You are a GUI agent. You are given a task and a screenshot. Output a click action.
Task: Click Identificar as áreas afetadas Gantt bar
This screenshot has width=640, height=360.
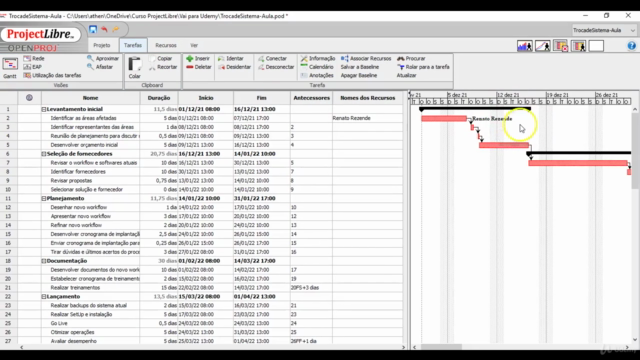(444, 118)
